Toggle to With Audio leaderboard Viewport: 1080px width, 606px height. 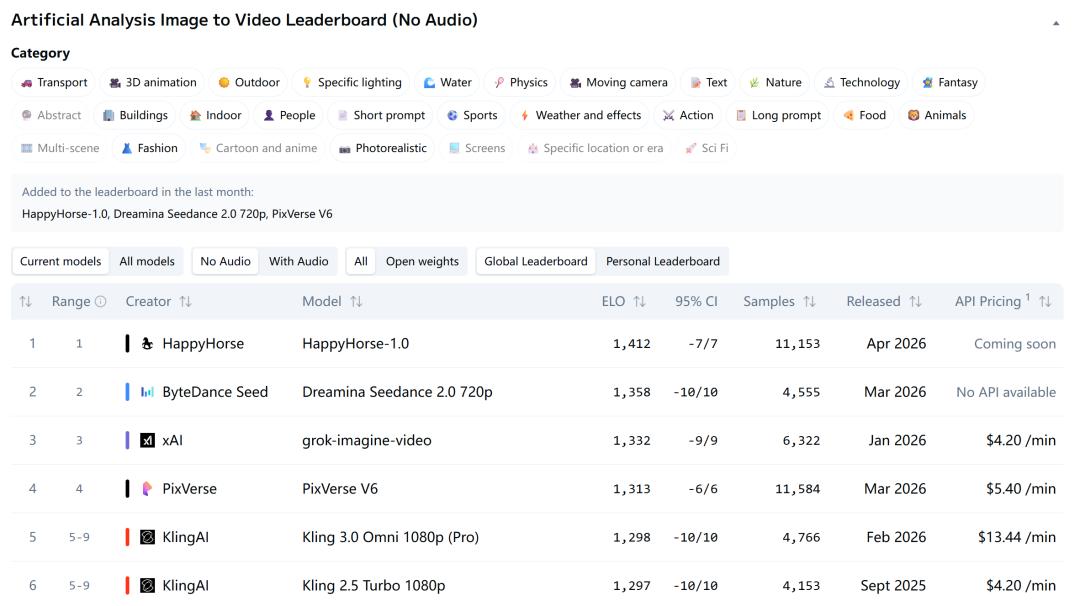[x=298, y=261]
